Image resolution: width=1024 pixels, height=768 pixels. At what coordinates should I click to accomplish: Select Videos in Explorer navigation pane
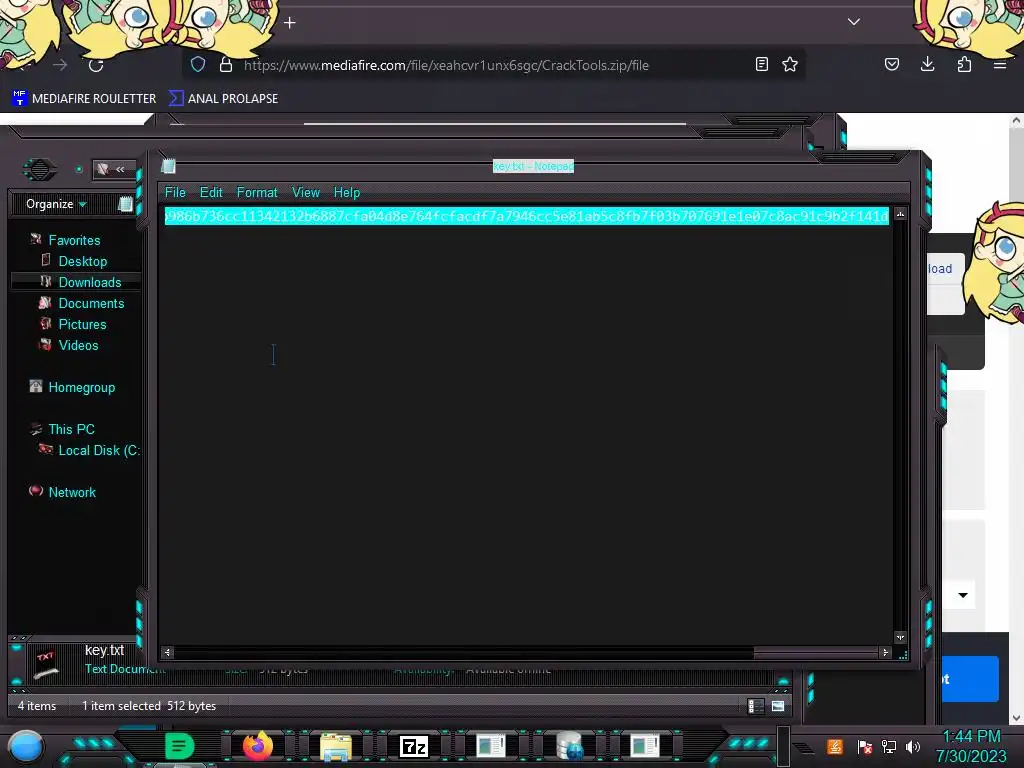pyautogui.click(x=78, y=345)
